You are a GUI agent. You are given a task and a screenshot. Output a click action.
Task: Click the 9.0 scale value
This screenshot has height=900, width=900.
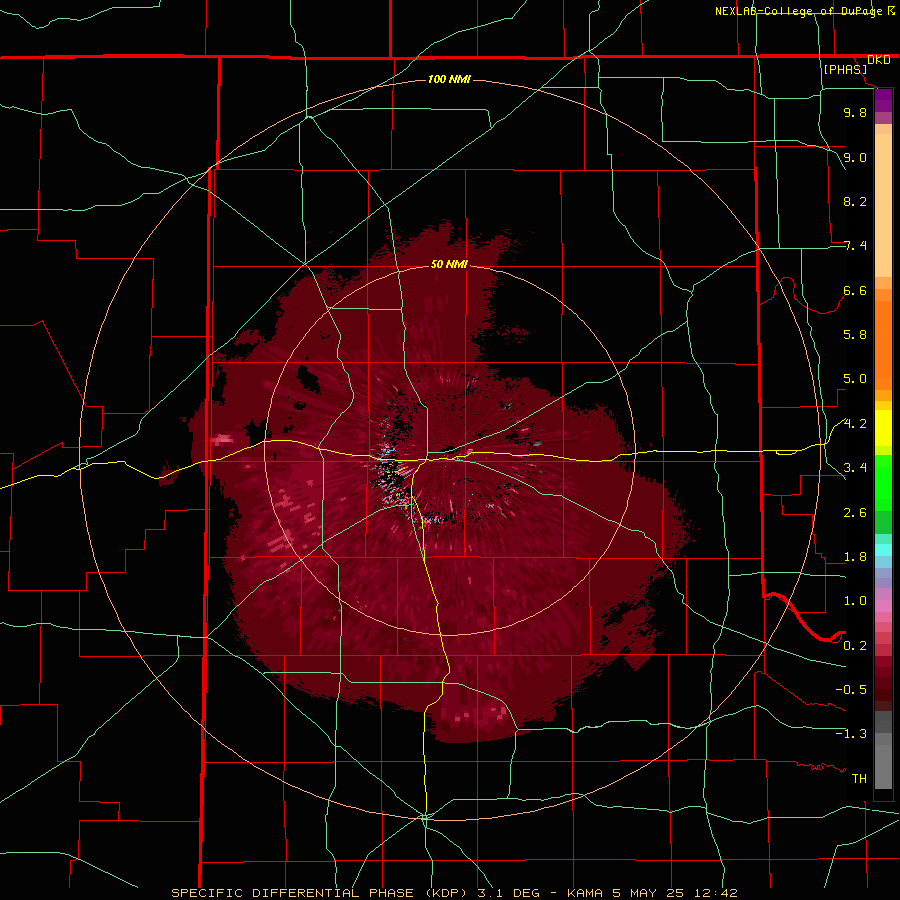point(855,157)
